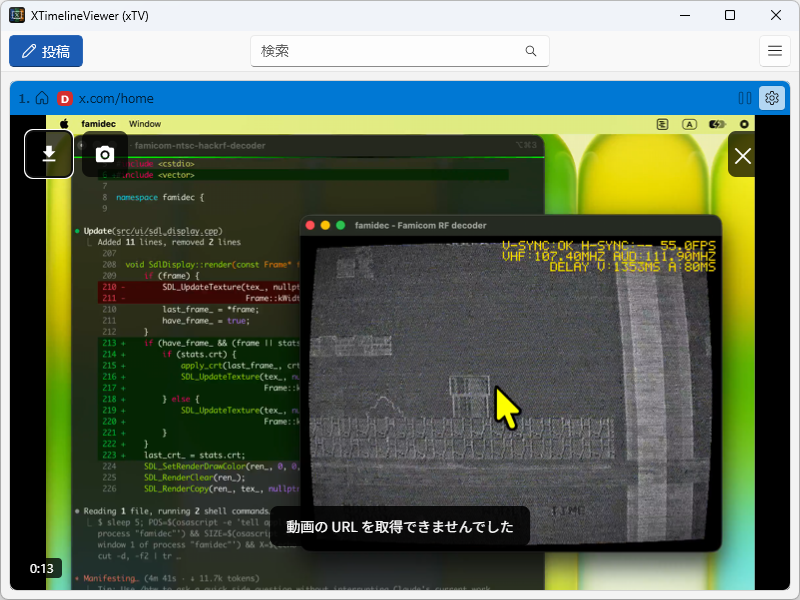The image size is (800, 600).
Task: Click the input source A icon
Action: (x=689, y=124)
